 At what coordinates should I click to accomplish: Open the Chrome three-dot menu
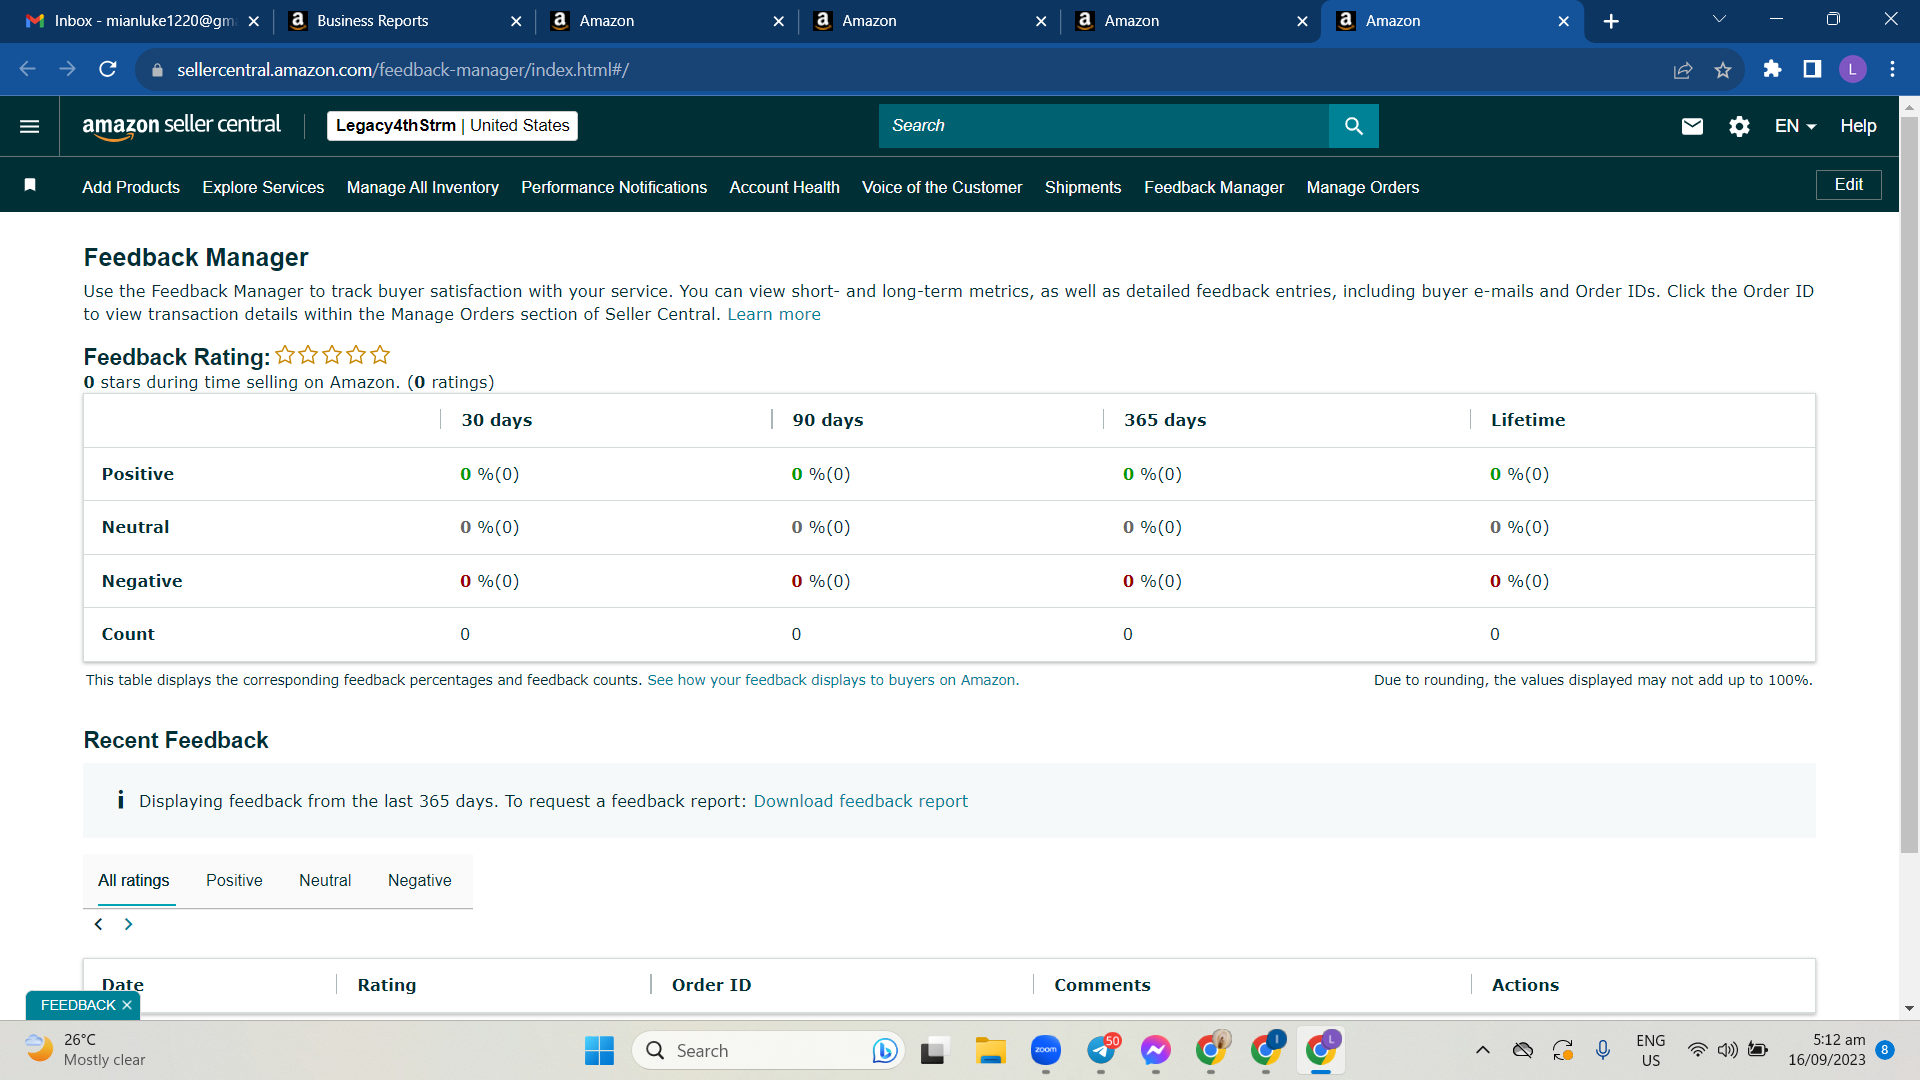coord(1893,69)
